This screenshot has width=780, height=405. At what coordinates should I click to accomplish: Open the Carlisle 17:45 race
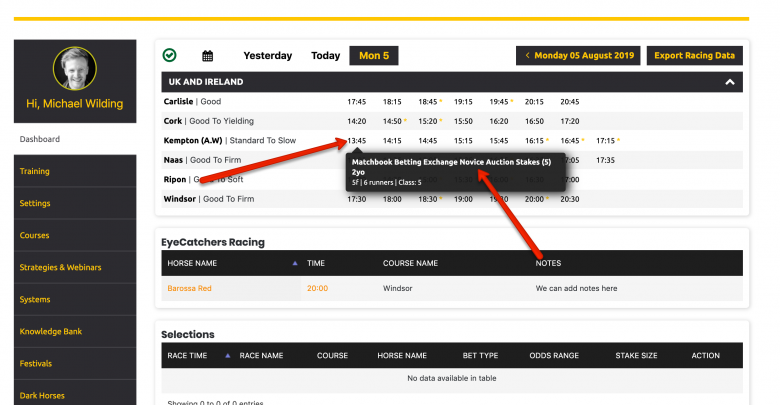357,102
